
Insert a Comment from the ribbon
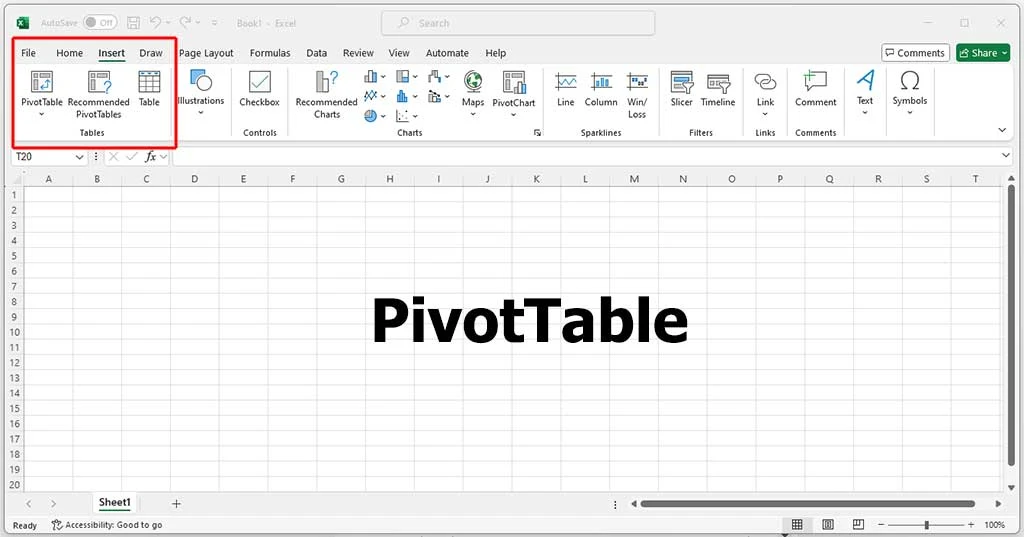pyautogui.click(x=816, y=89)
